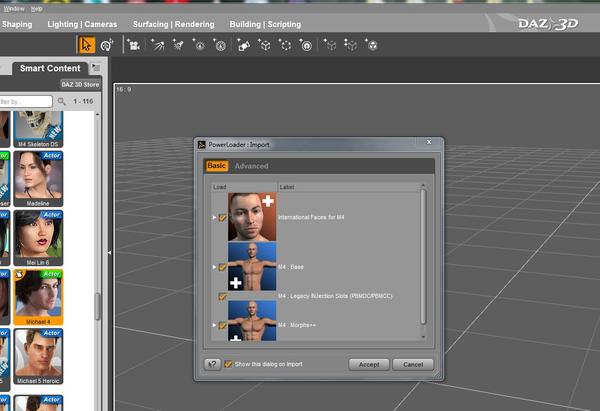Screen dimensions: 600x411
Task: Click the '16 : 9' viewport aspect label
Action: click(124, 89)
